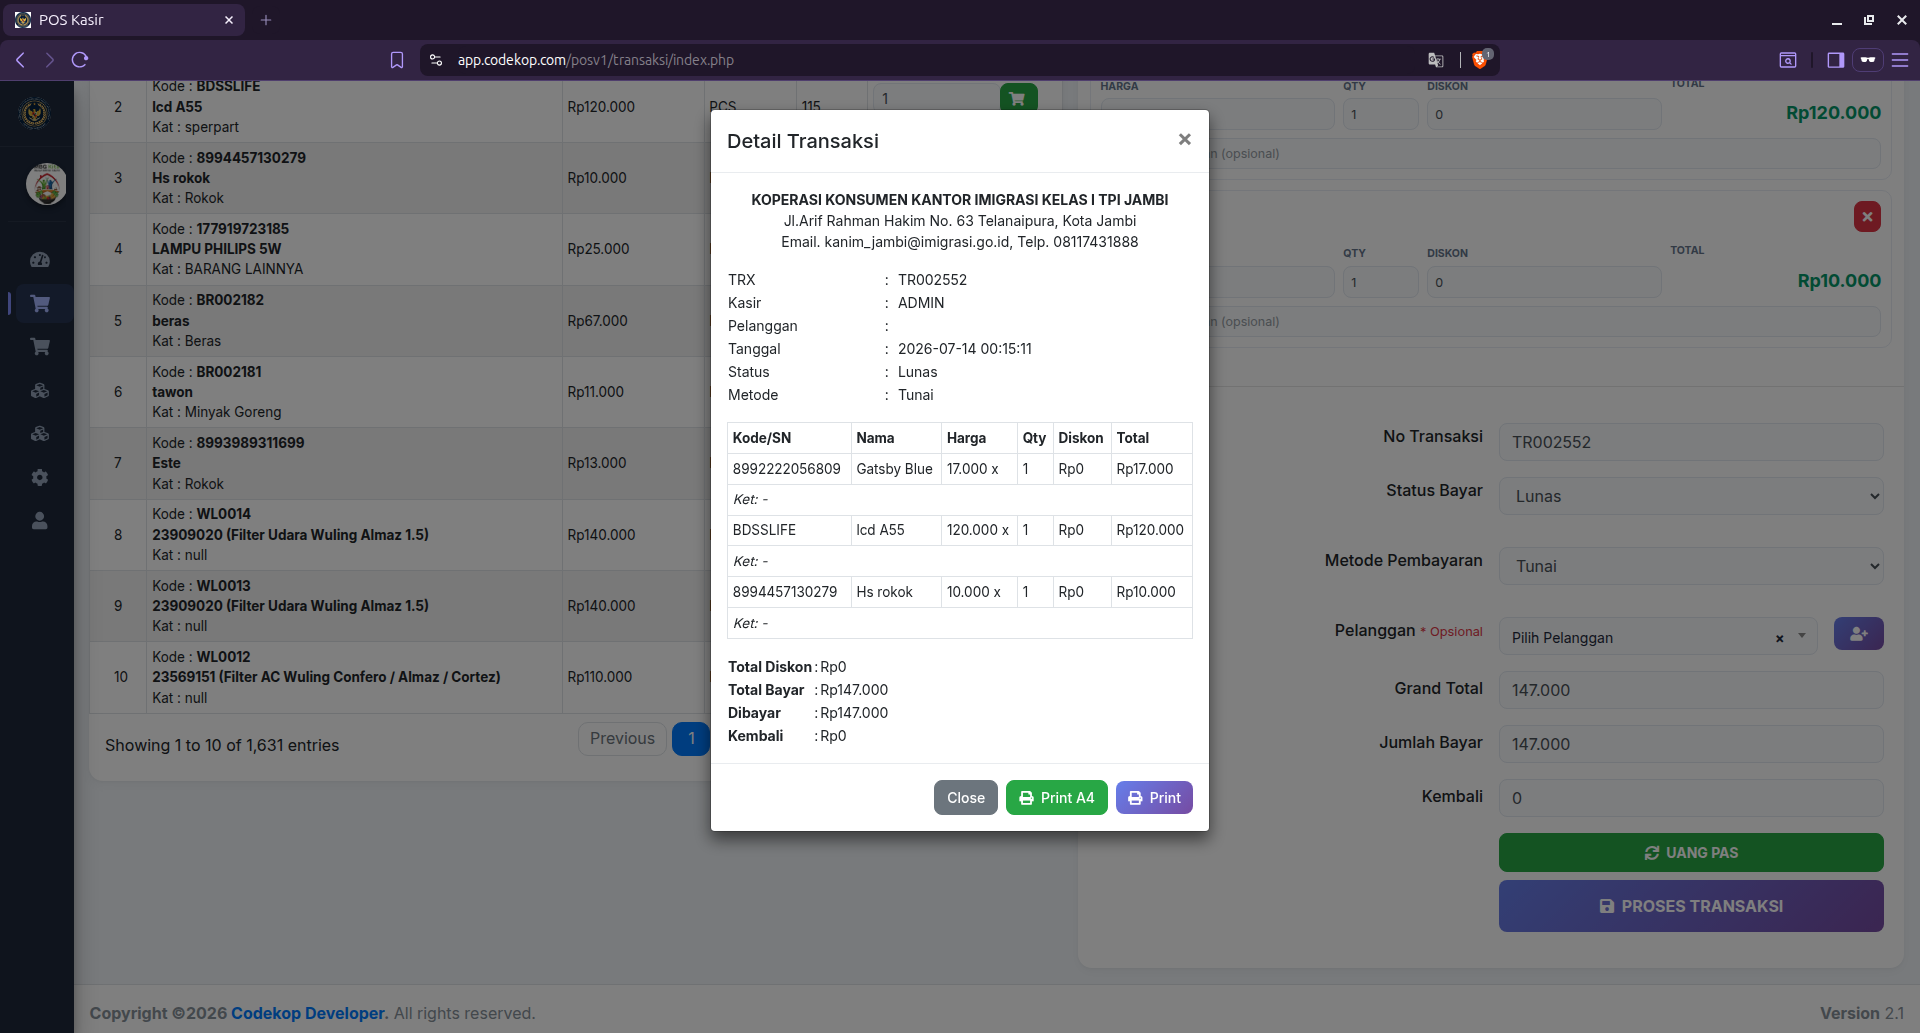The height and width of the screenshot is (1033, 1920).
Task: Open the upper cubes icon in sidebar
Action: pos(40,390)
